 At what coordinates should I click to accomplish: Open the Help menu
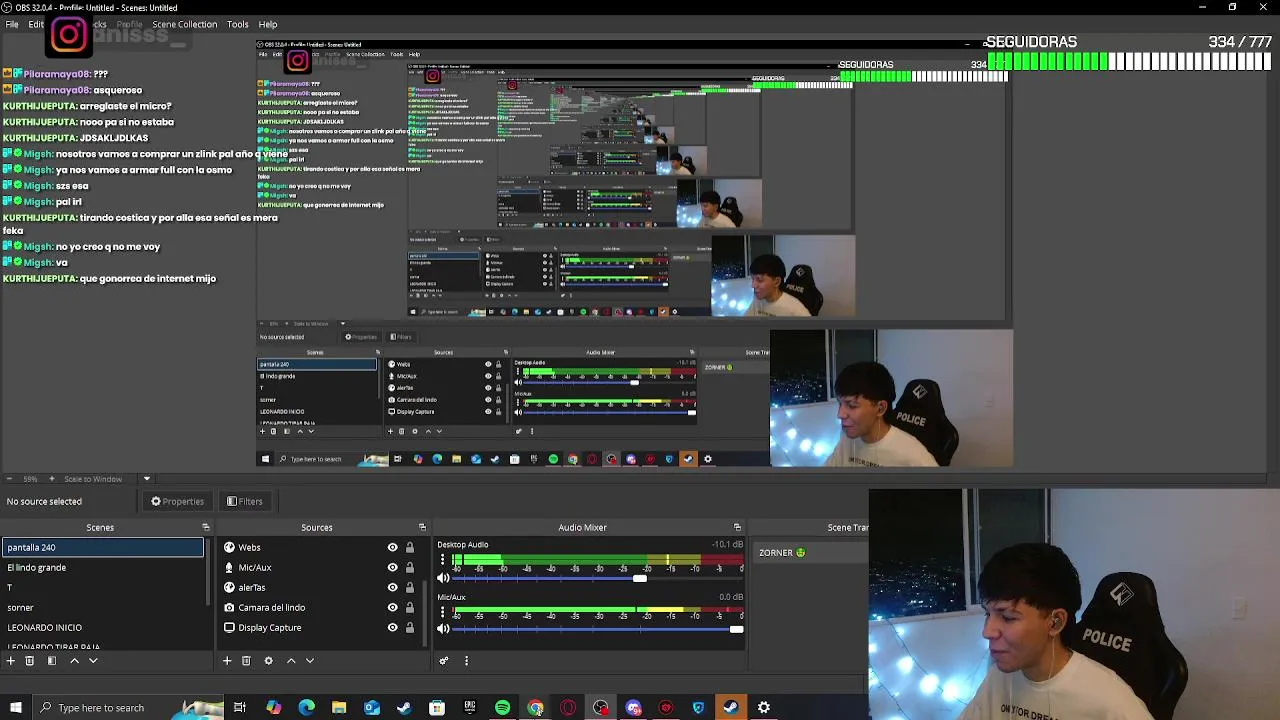(268, 24)
